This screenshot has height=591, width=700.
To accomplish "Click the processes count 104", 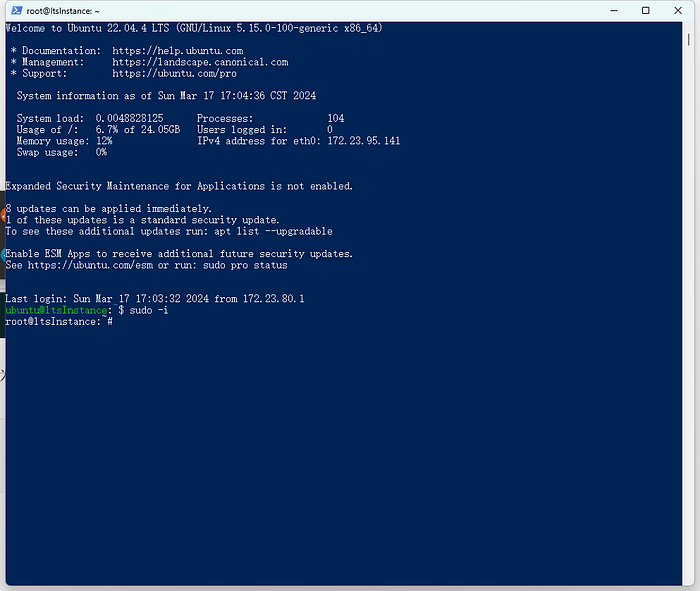I will point(336,118).
